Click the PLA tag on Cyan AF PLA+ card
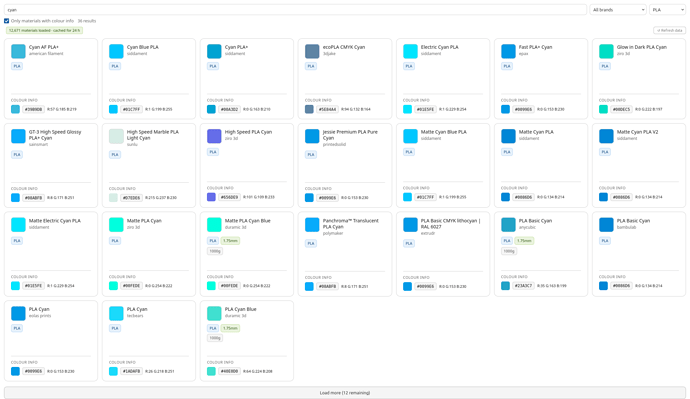This screenshot has height=399, width=690. click(17, 66)
